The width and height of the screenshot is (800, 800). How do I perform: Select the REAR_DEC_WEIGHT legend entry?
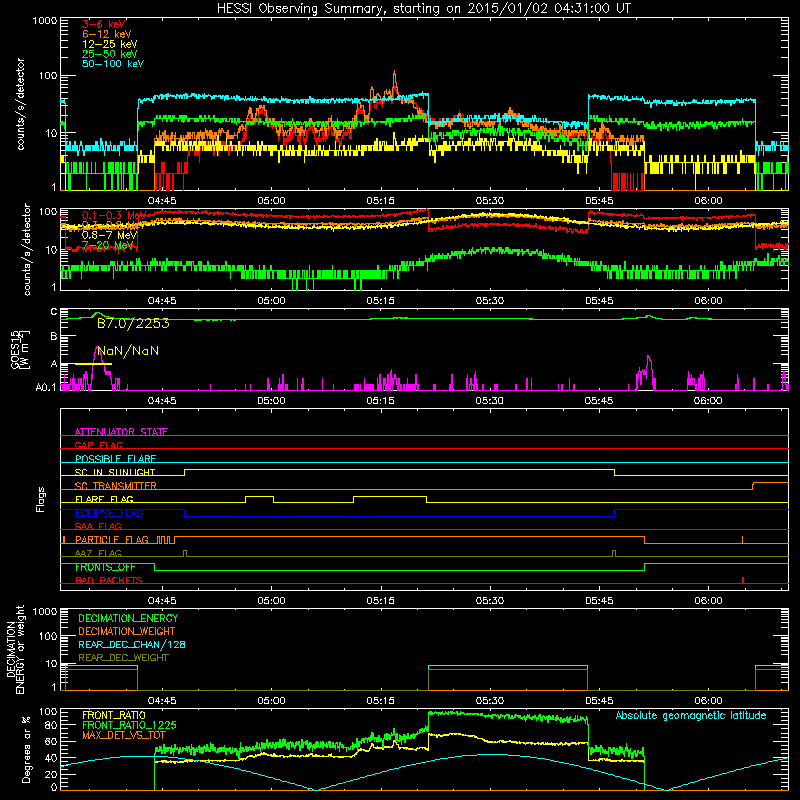coord(123,658)
